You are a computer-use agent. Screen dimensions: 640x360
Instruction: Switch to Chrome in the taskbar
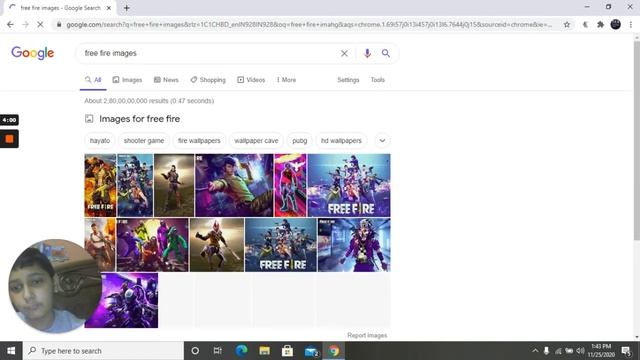pyautogui.click(x=334, y=351)
